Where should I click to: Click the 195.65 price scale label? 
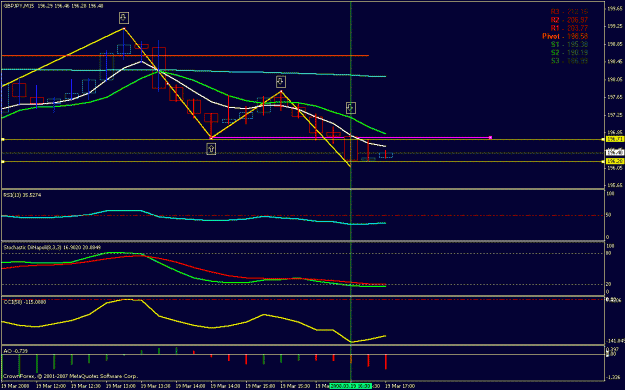click(615, 185)
